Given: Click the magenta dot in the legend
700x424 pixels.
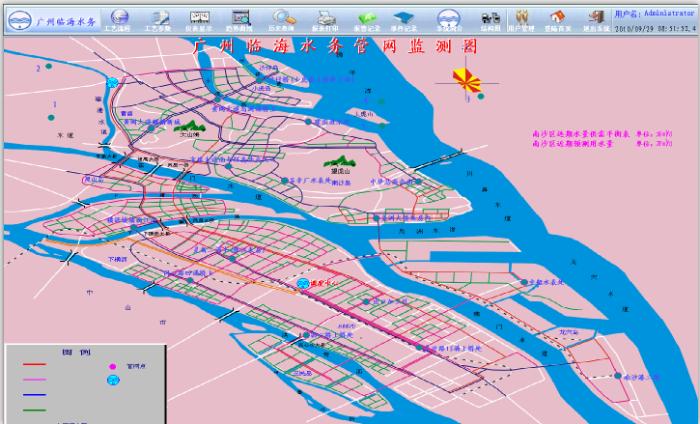Looking at the screenshot, I should pyautogui.click(x=112, y=367).
